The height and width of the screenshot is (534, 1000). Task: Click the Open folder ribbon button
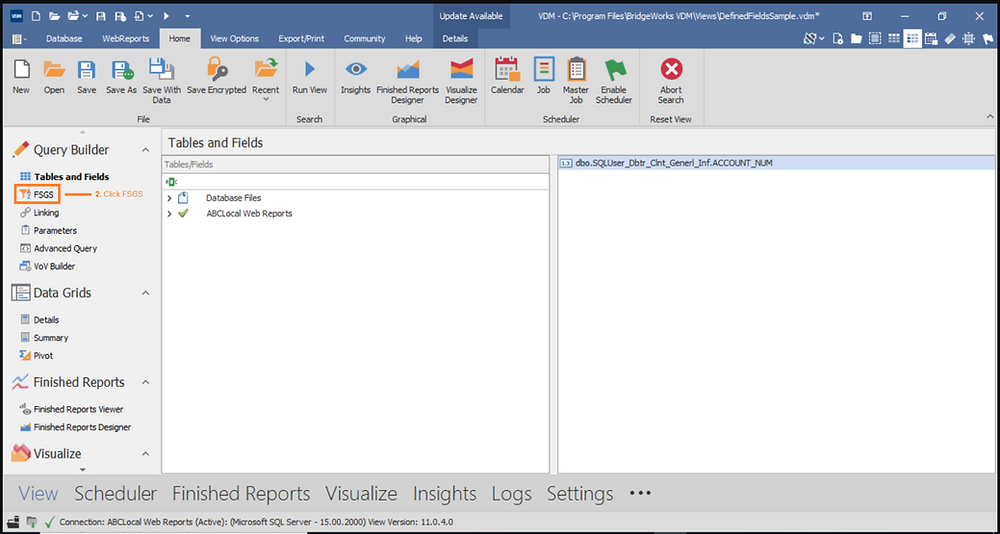coord(54,77)
